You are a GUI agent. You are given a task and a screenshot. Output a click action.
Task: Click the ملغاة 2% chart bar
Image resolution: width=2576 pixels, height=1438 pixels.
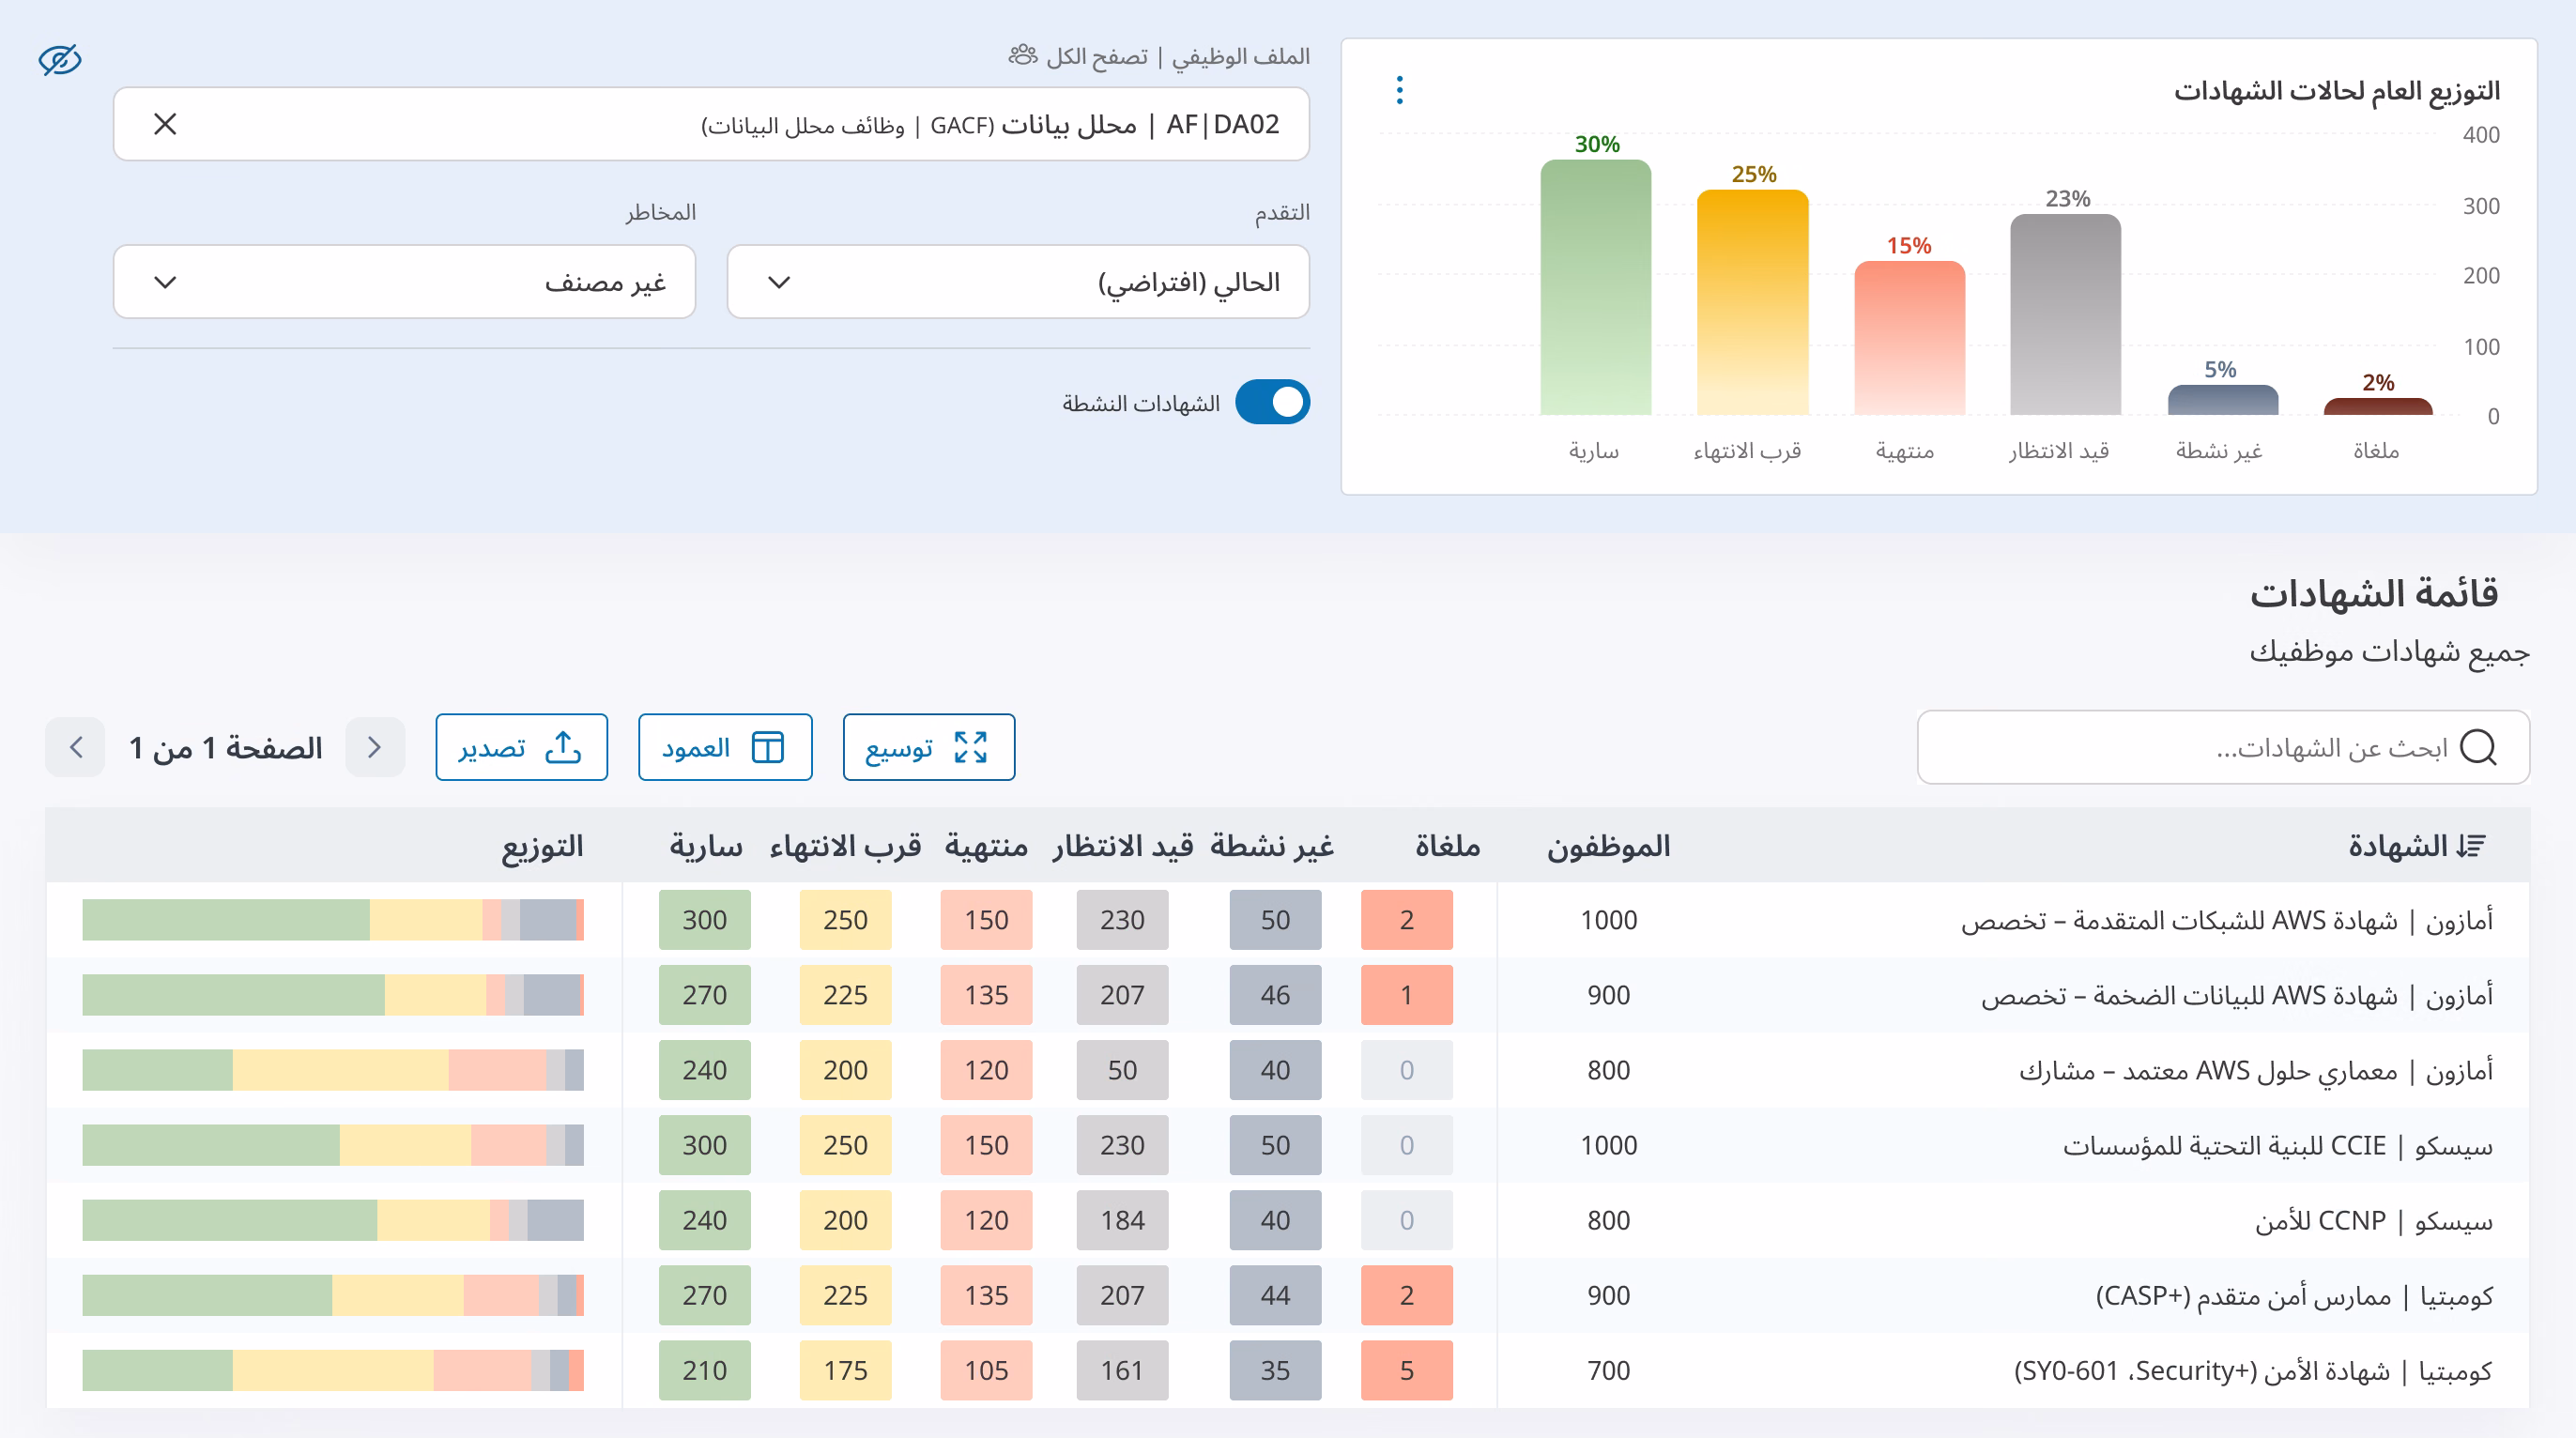click(2378, 406)
